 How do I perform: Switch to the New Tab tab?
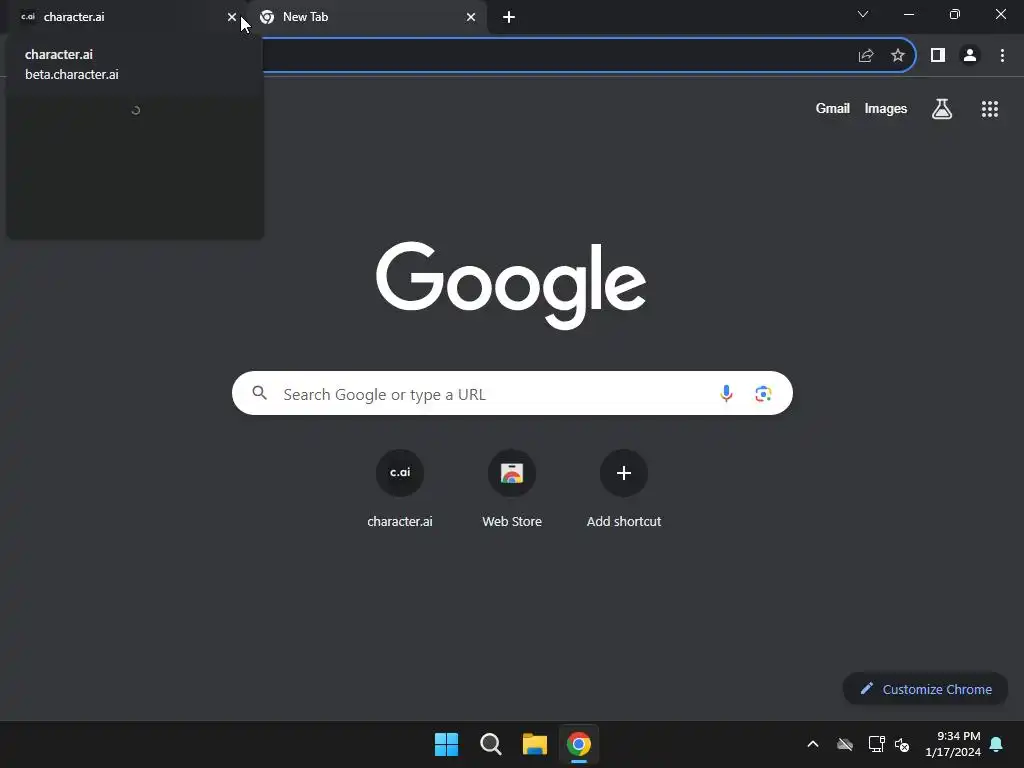[369, 17]
